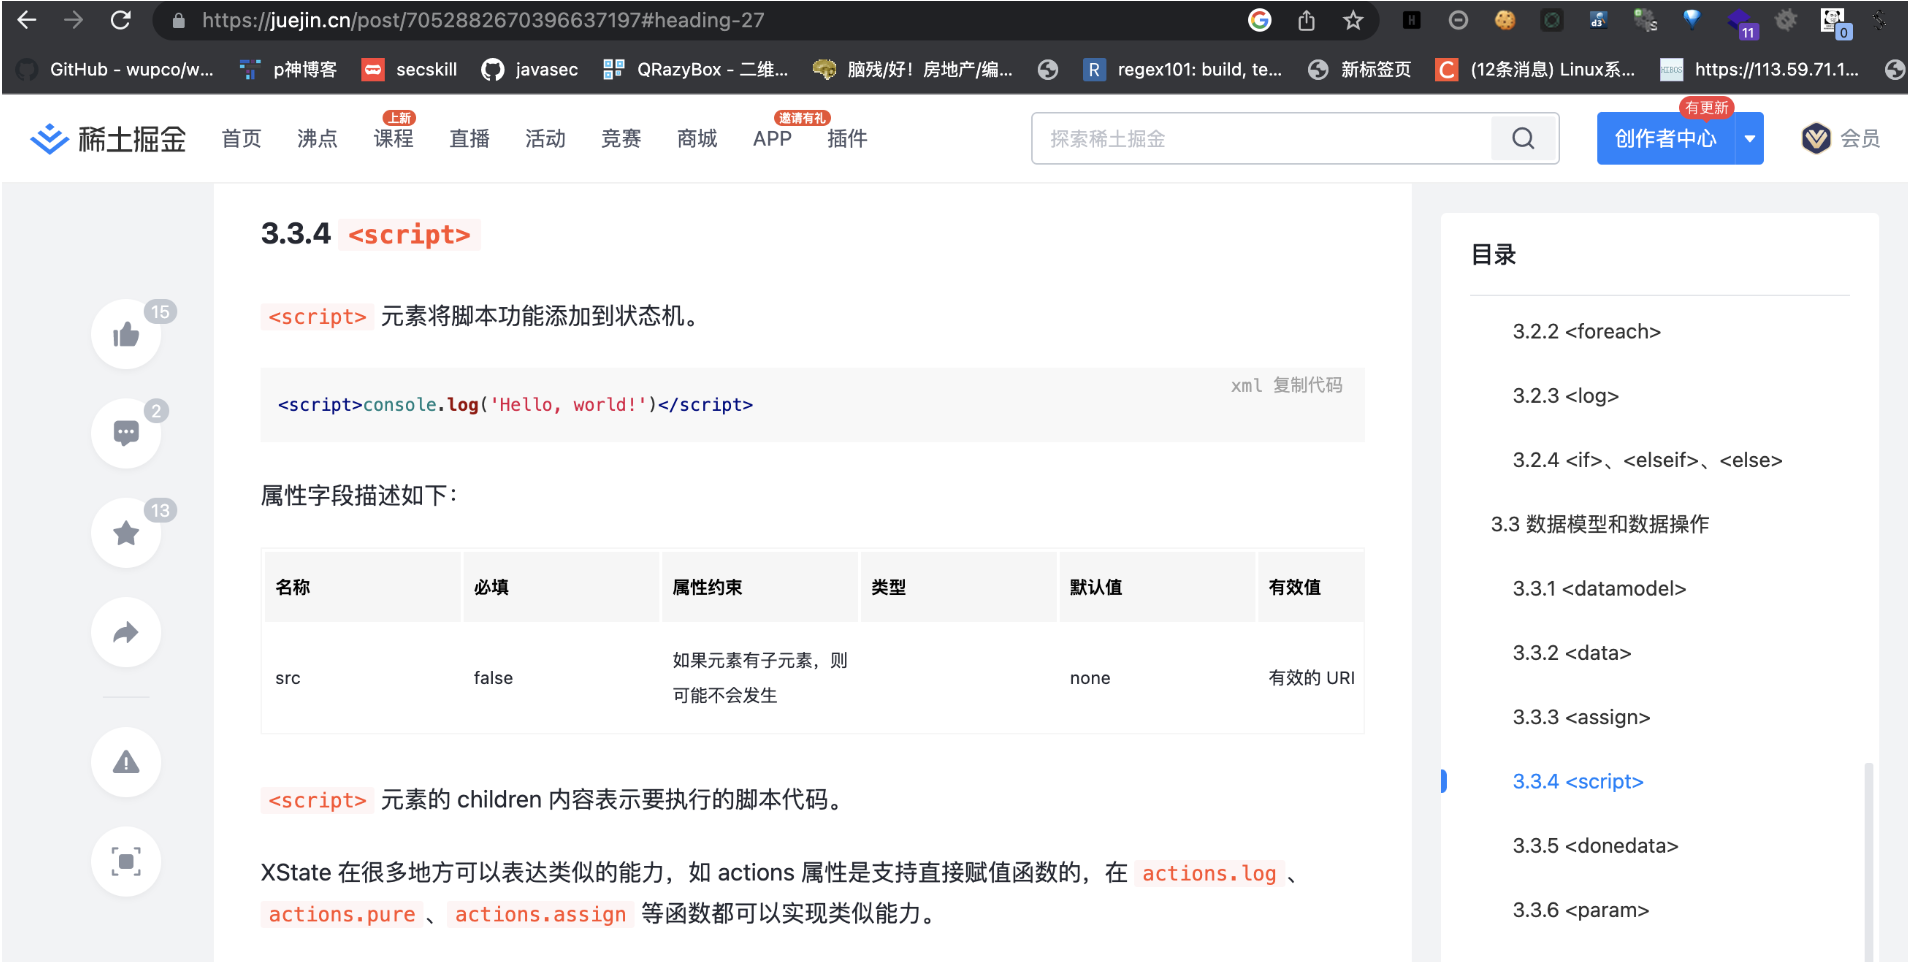This screenshot has height=962, width=1908.
Task: Click 创作者中心 button
Action: [x=1666, y=138]
